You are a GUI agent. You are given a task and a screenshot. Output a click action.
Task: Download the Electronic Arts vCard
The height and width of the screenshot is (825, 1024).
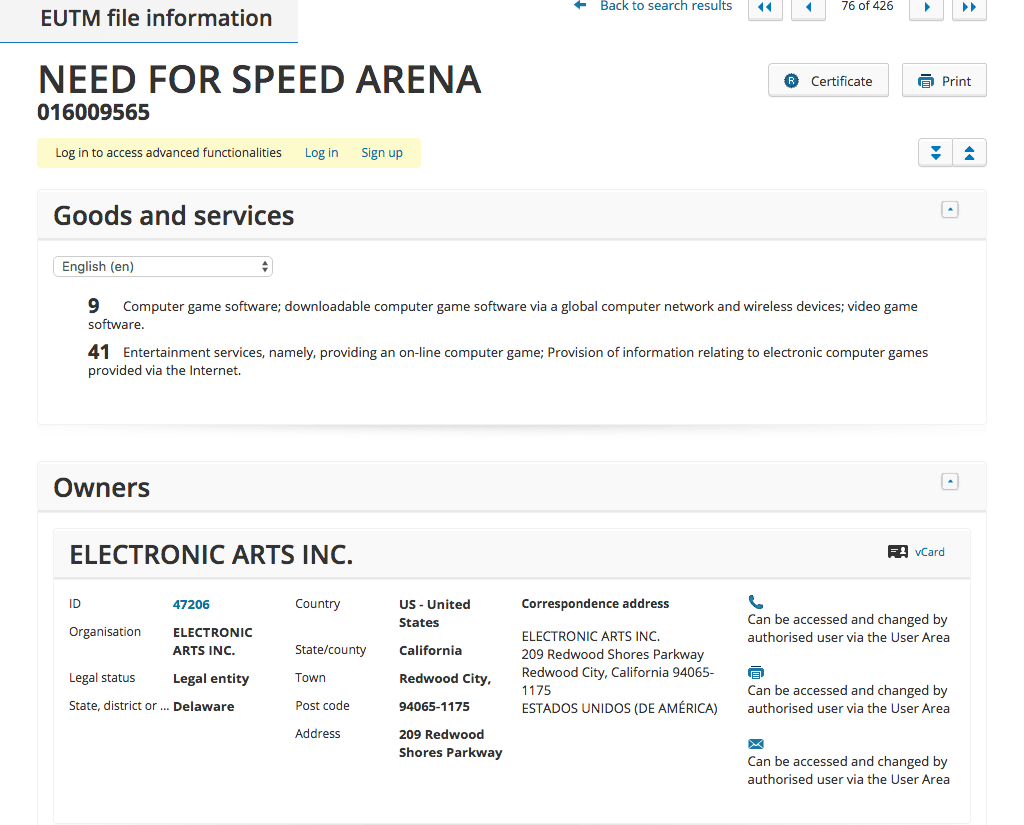click(x=916, y=552)
